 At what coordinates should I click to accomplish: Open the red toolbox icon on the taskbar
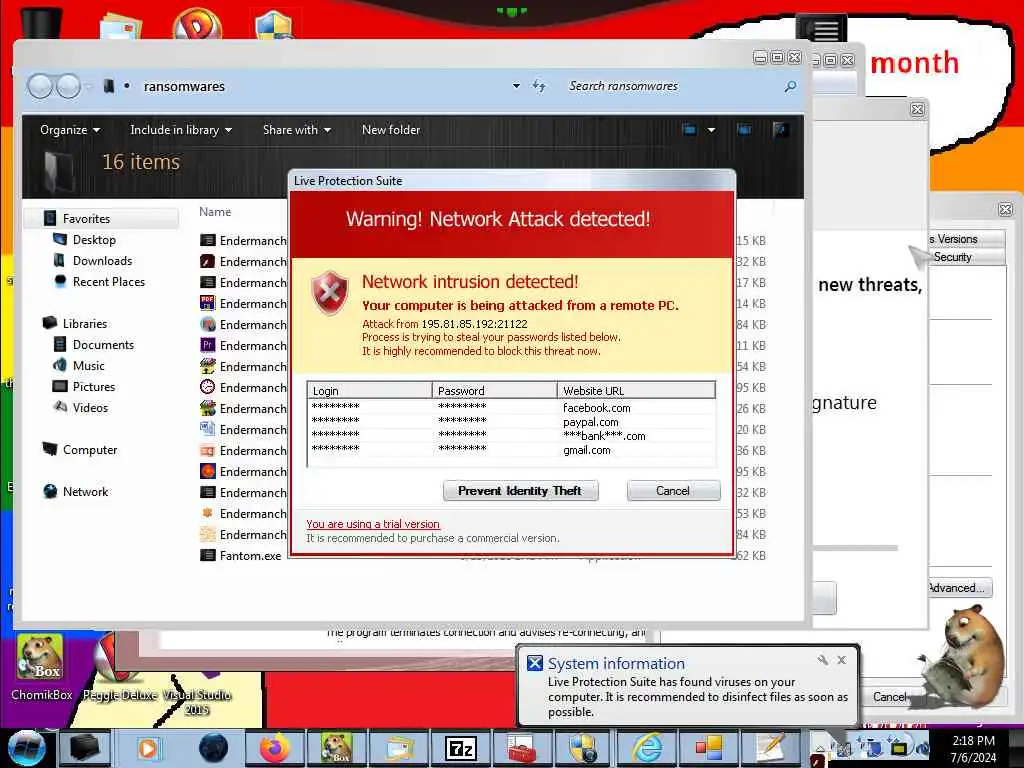[522, 748]
